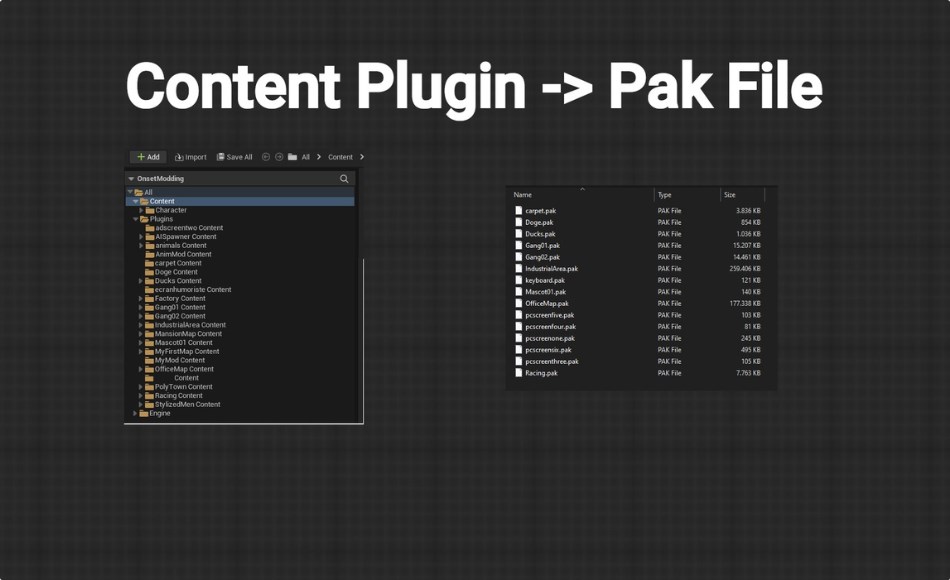Expand the Engine tree node
Image resolution: width=950 pixels, height=580 pixels.
point(134,413)
